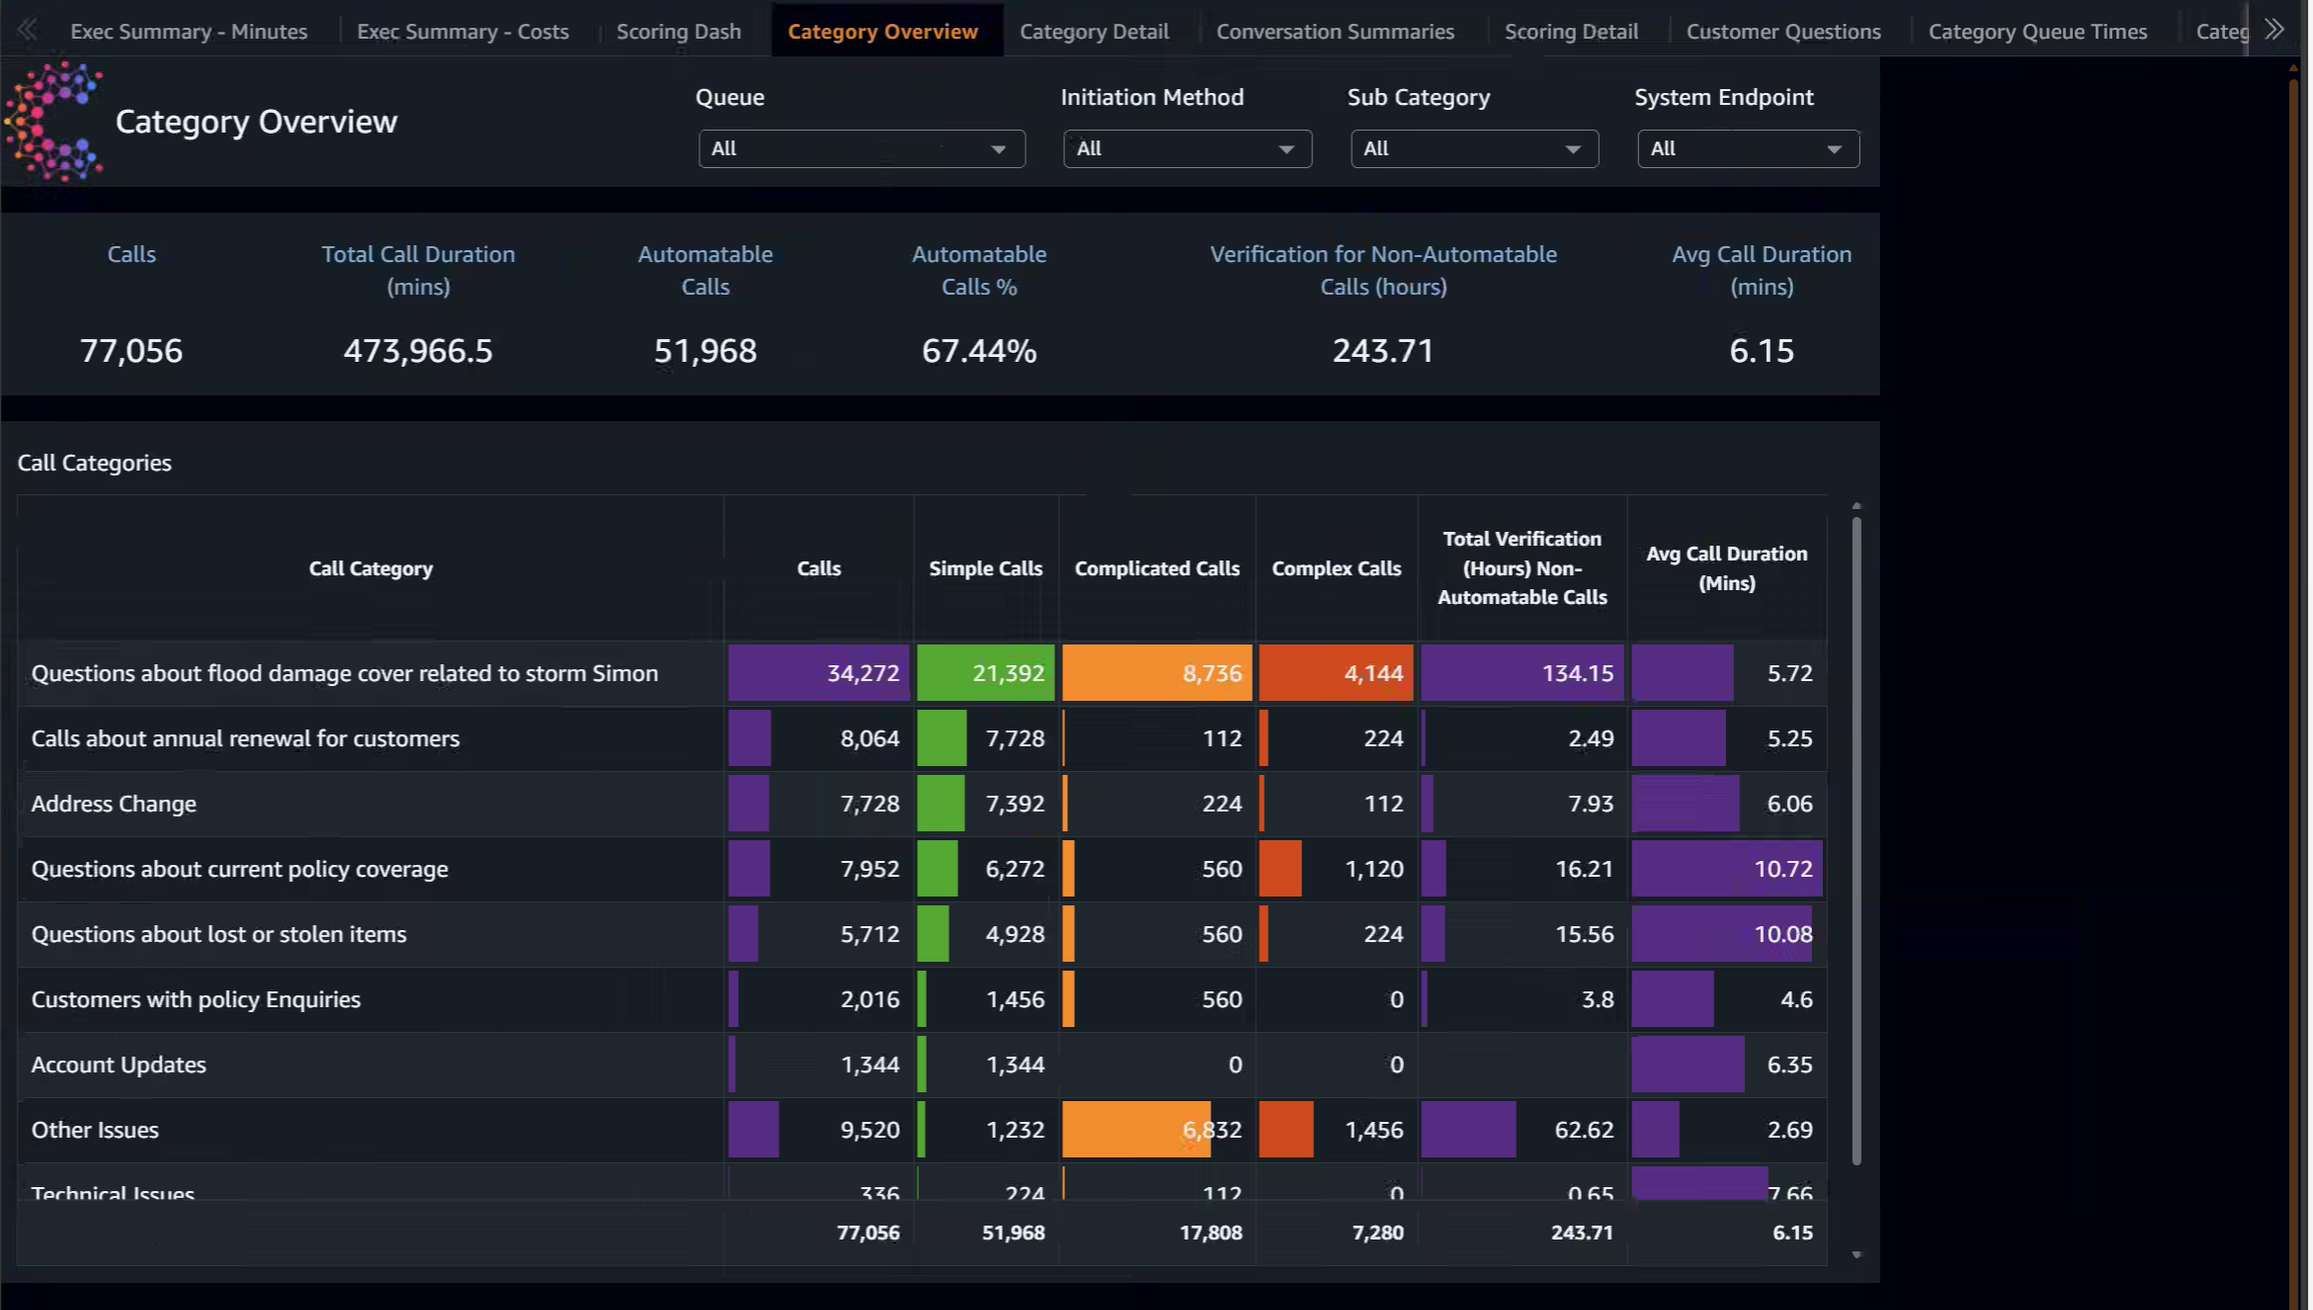Open the System Endpoint dropdown
This screenshot has height=1310, width=2313.
pyautogui.click(x=1748, y=149)
